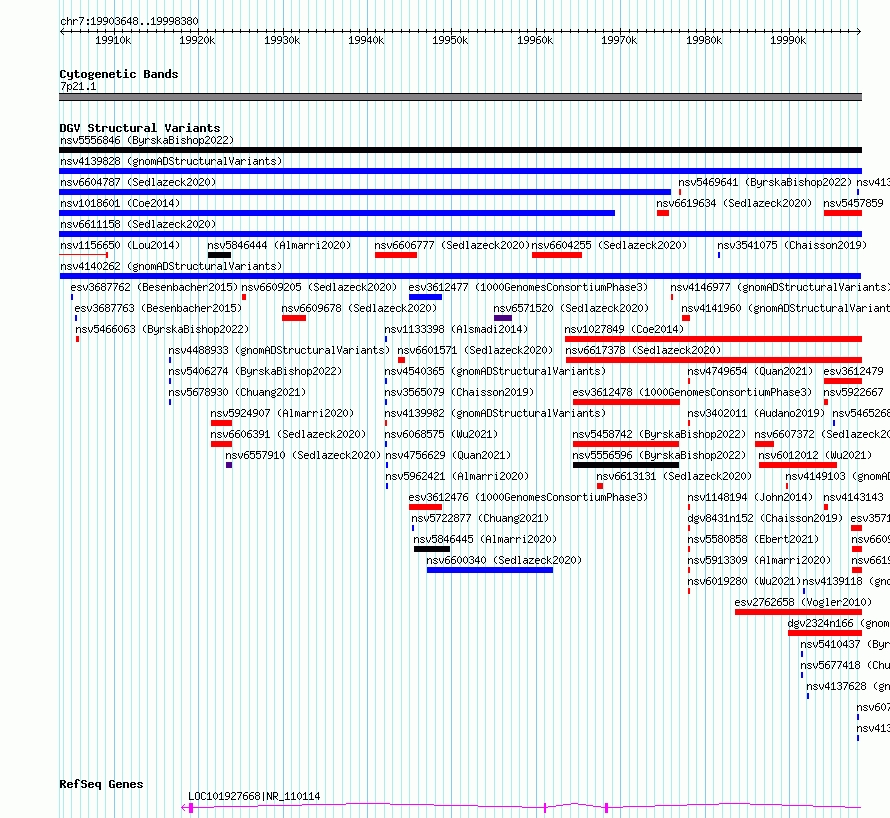This screenshot has height=818, width=890.
Task: Click the nsv6604787 (Sedlazeck2020) label
Action: (x=138, y=182)
